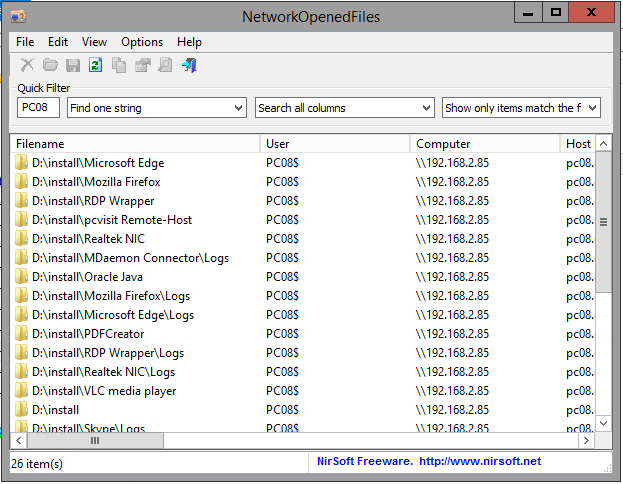Click the open folder toolbar icon
623x484 pixels.
(50, 66)
